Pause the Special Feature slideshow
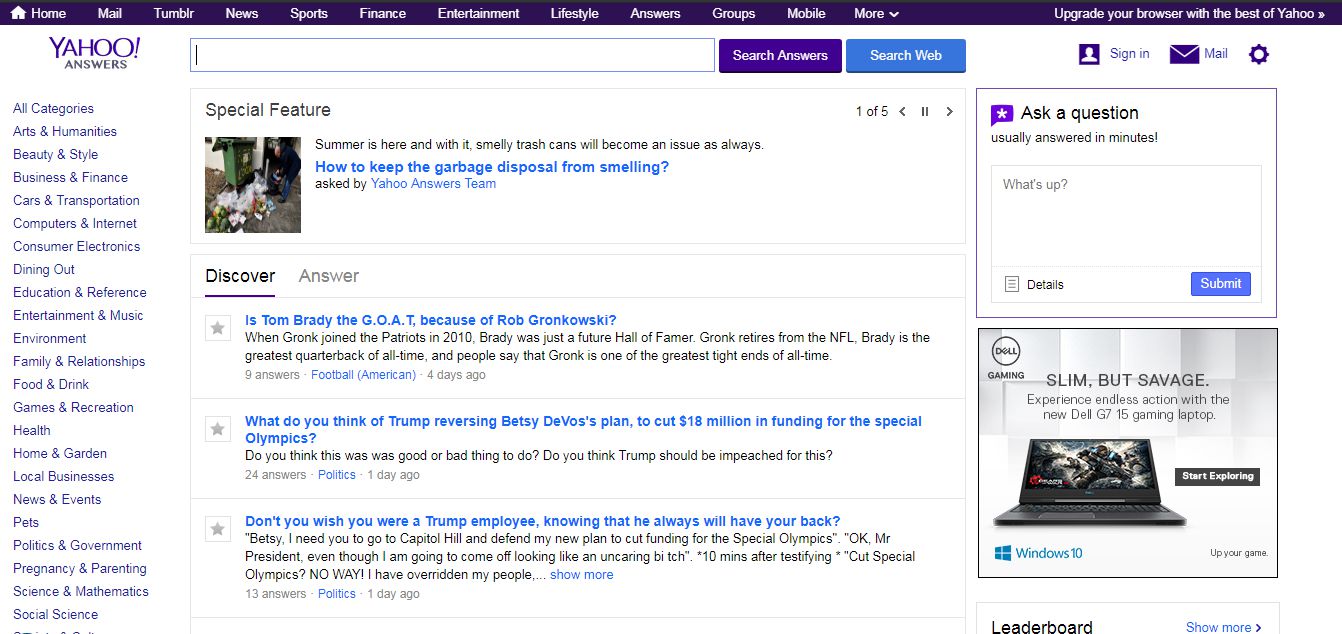1342x634 pixels. pyautogui.click(x=925, y=112)
